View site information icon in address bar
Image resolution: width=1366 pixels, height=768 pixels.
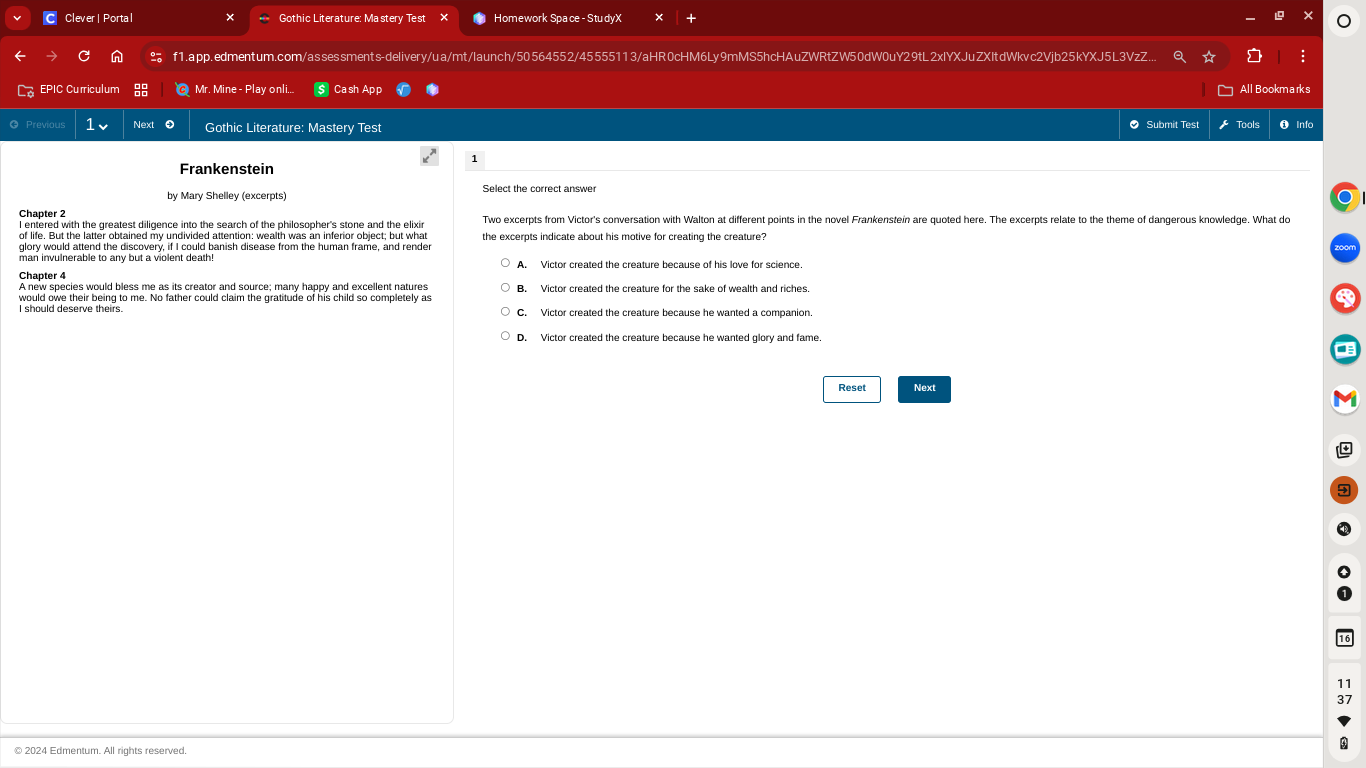coord(156,57)
